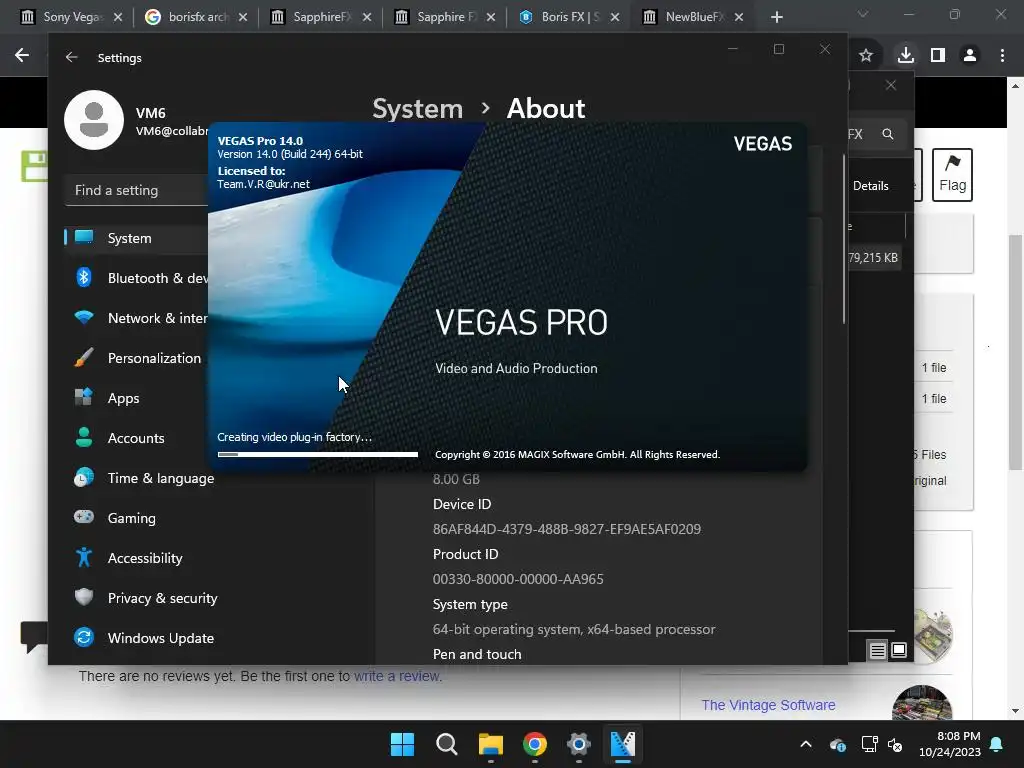The height and width of the screenshot is (768, 1024).
Task: Bookmark this page with the star icon
Action: coord(866,56)
